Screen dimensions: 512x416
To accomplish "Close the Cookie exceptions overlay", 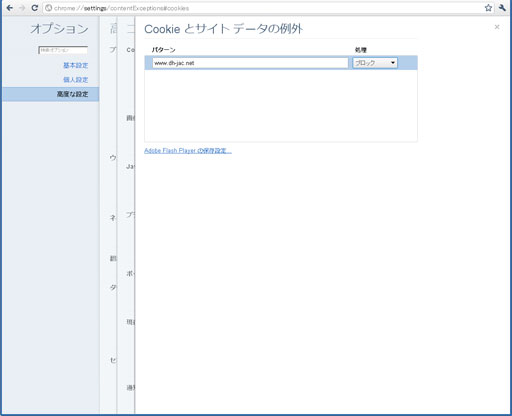I will 497,27.
